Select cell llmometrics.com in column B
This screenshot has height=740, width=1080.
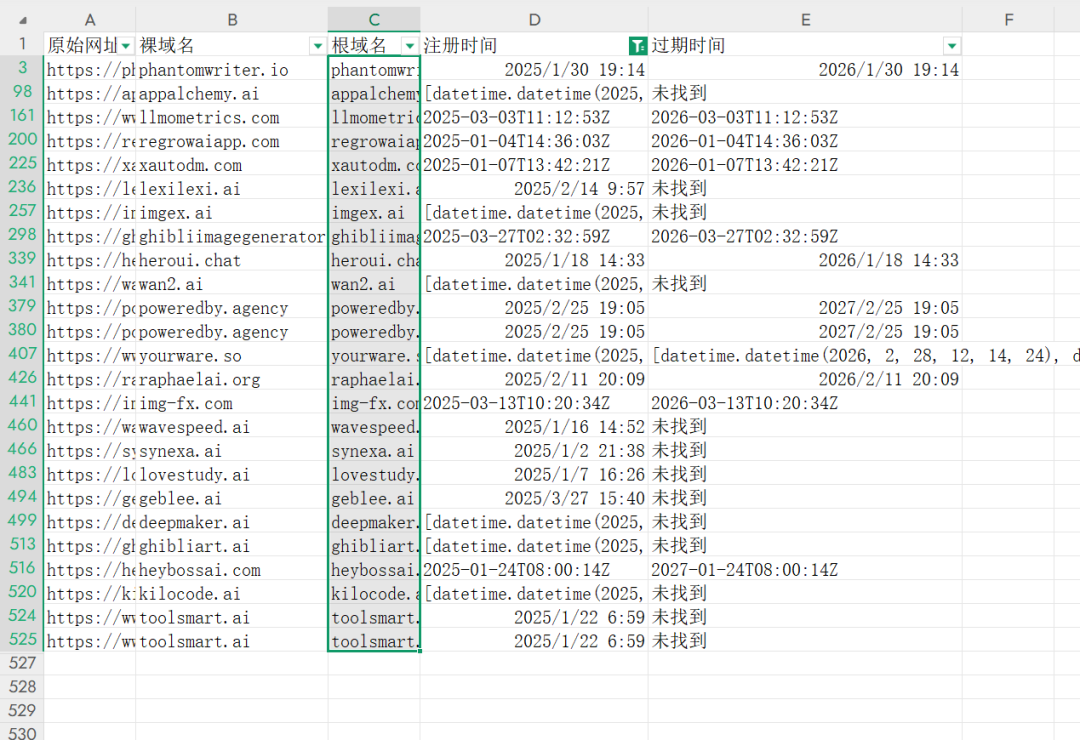click(232, 117)
